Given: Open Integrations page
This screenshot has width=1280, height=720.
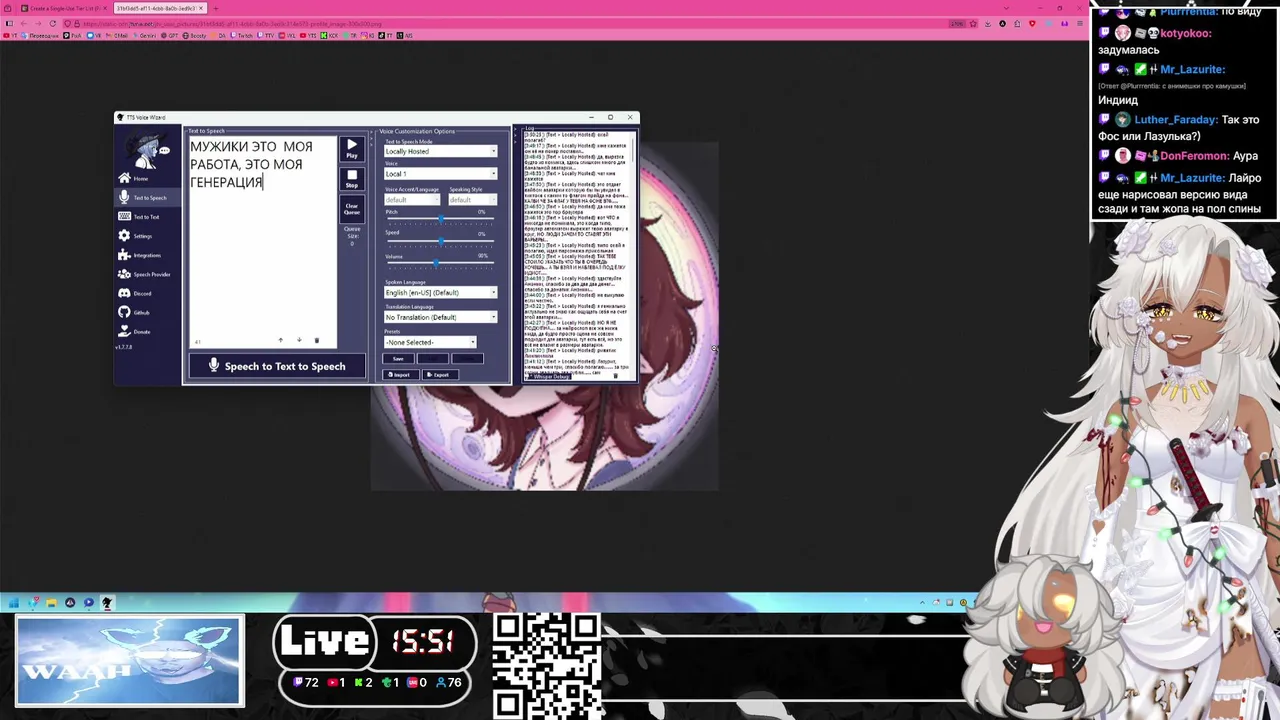Looking at the screenshot, I should click(x=147, y=255).
